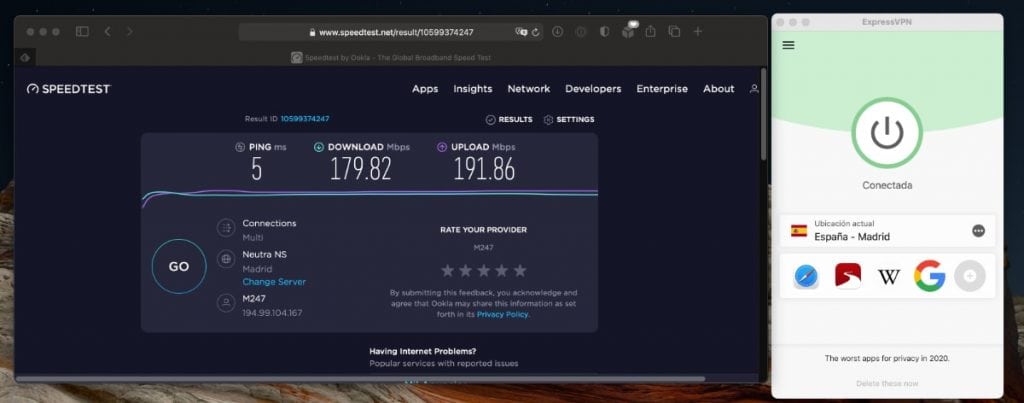This screenshot has height=403, width=1024.
Task: Click the Speedtest logo
Action: (x=69, y=89)
